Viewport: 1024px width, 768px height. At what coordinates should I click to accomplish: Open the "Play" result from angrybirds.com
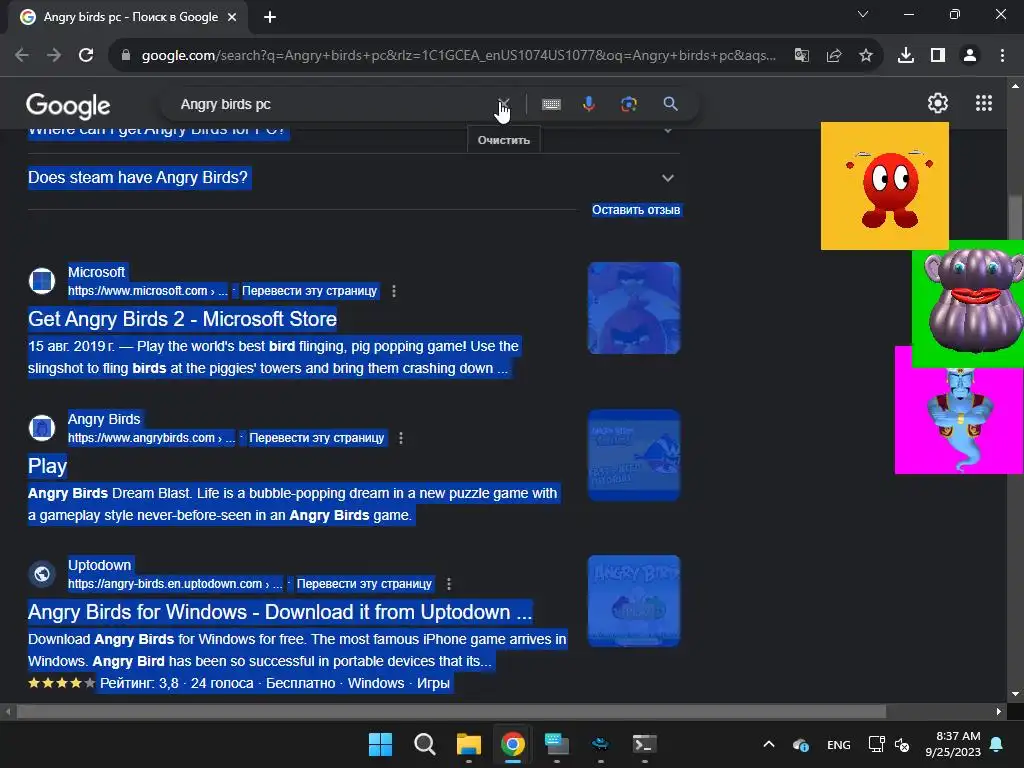[47, 466]
